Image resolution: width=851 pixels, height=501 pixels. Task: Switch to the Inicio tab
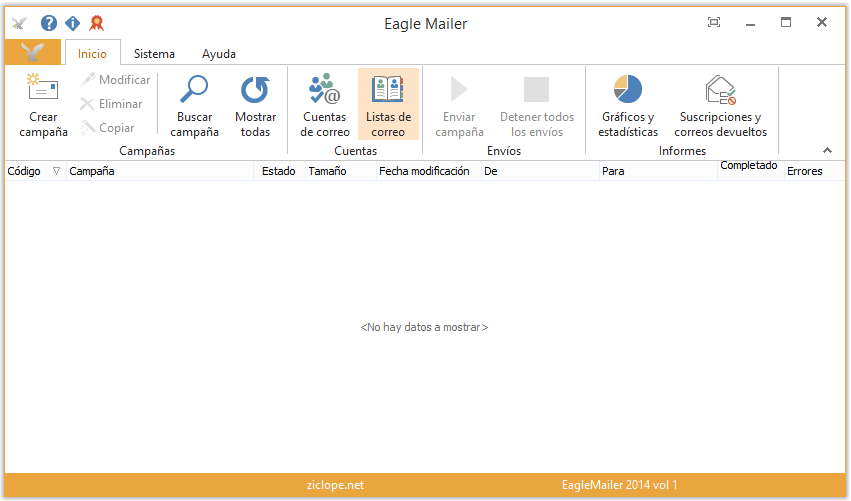coord(92,54)
